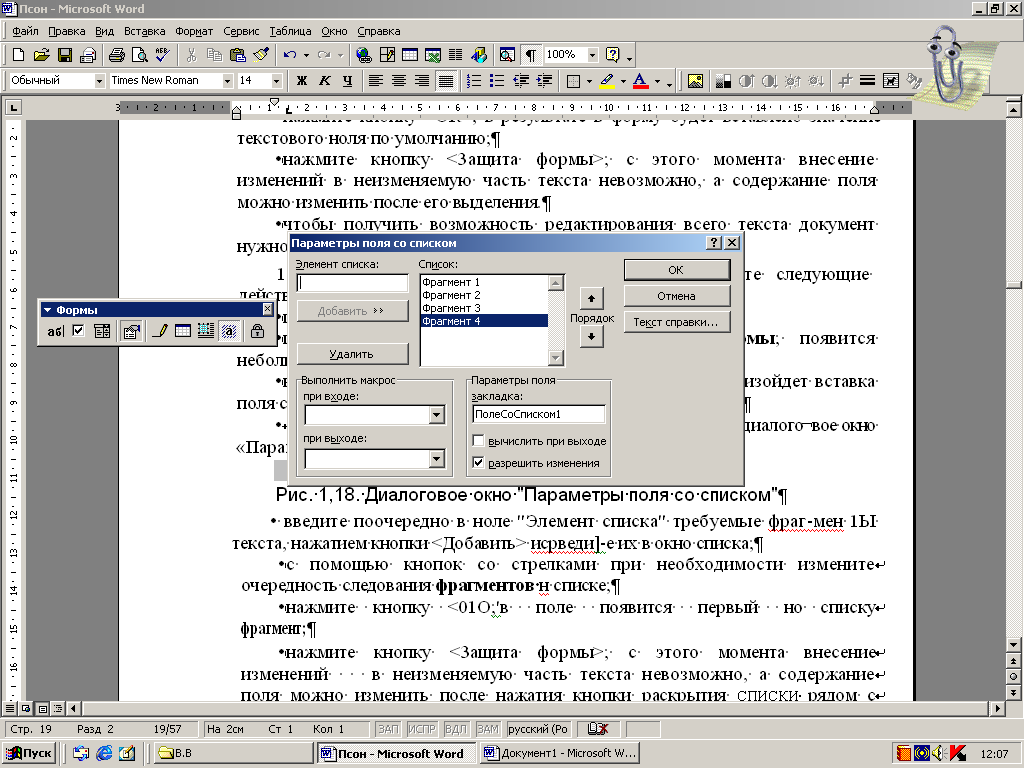The height and width of the screenshot is (768, 1024).
Task: Apply bulleted list formatting
Action: tap(497, 81)
